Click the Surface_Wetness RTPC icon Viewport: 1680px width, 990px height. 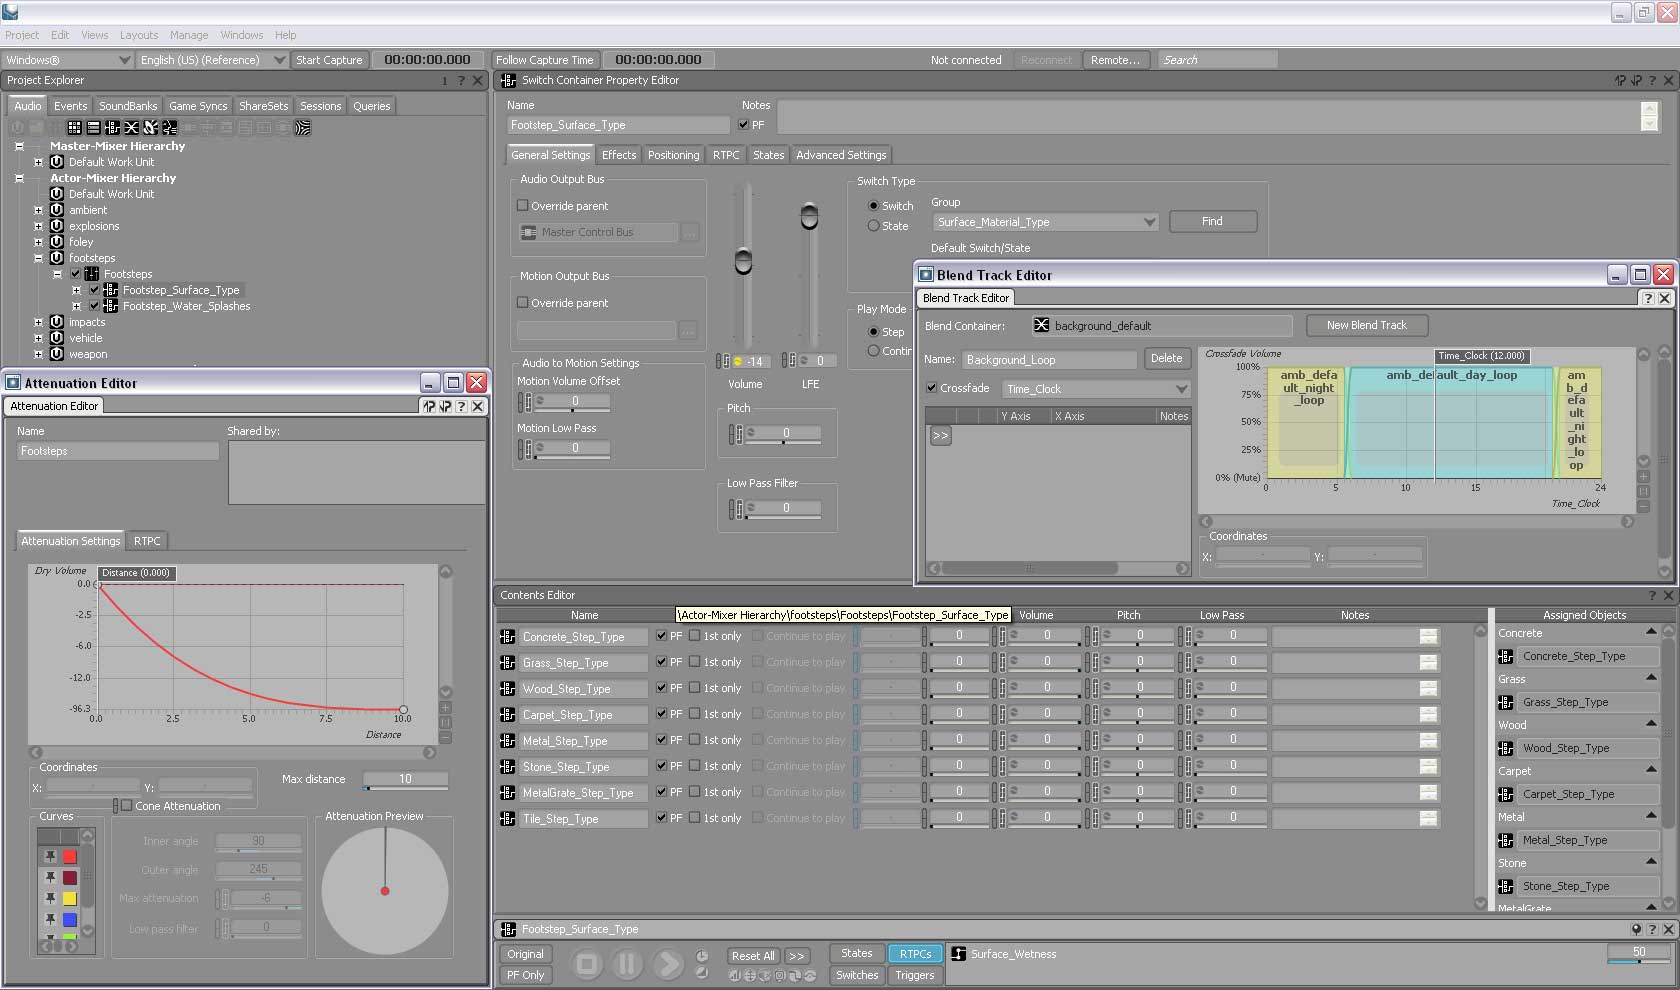click(958, 954)
